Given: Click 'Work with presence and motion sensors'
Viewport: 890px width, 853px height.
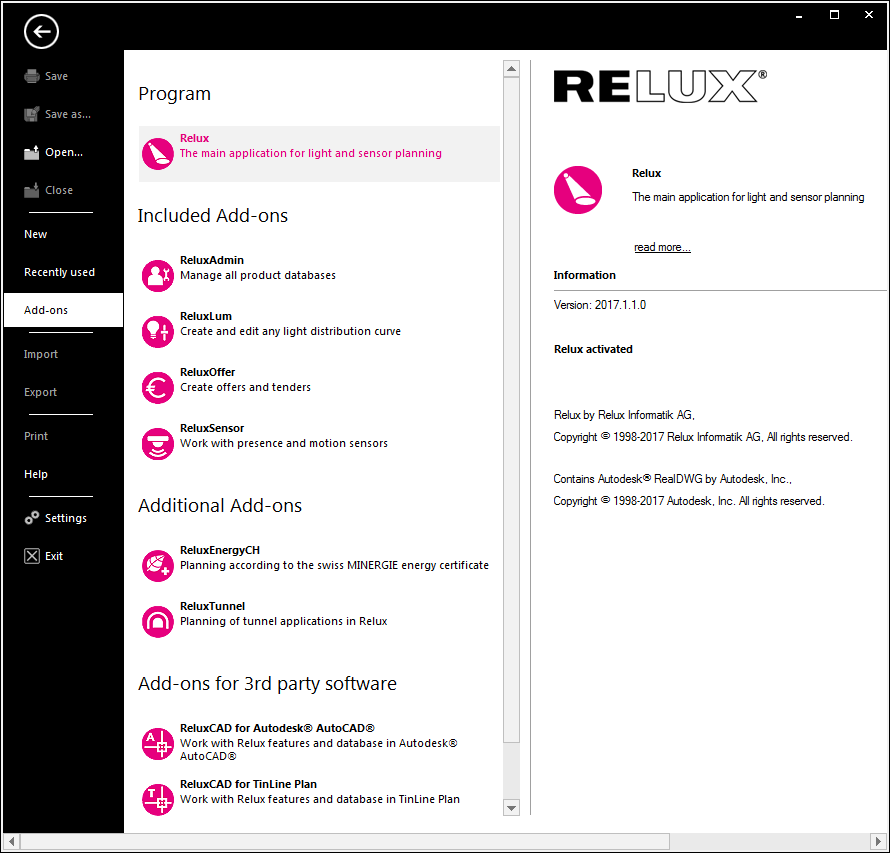Looking at the screenshot, I should tap(284, 443).
